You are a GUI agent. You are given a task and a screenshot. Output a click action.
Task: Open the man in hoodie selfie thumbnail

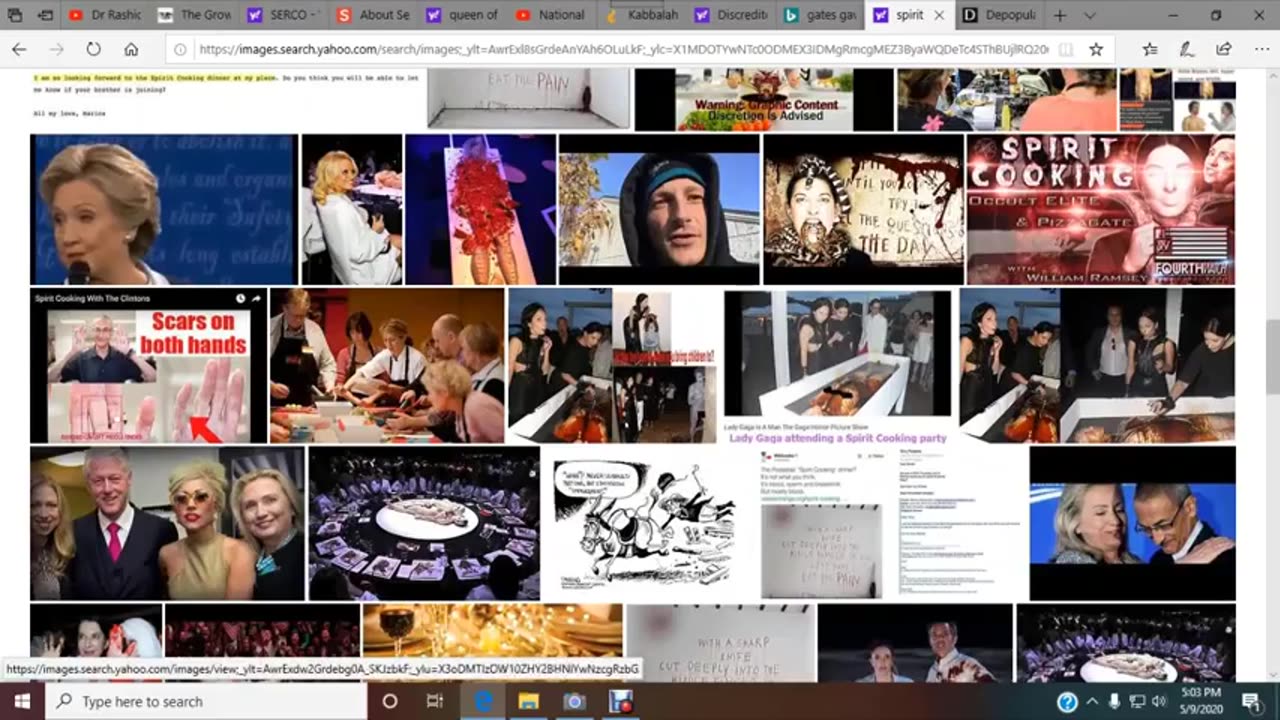(x=659, y=209)
